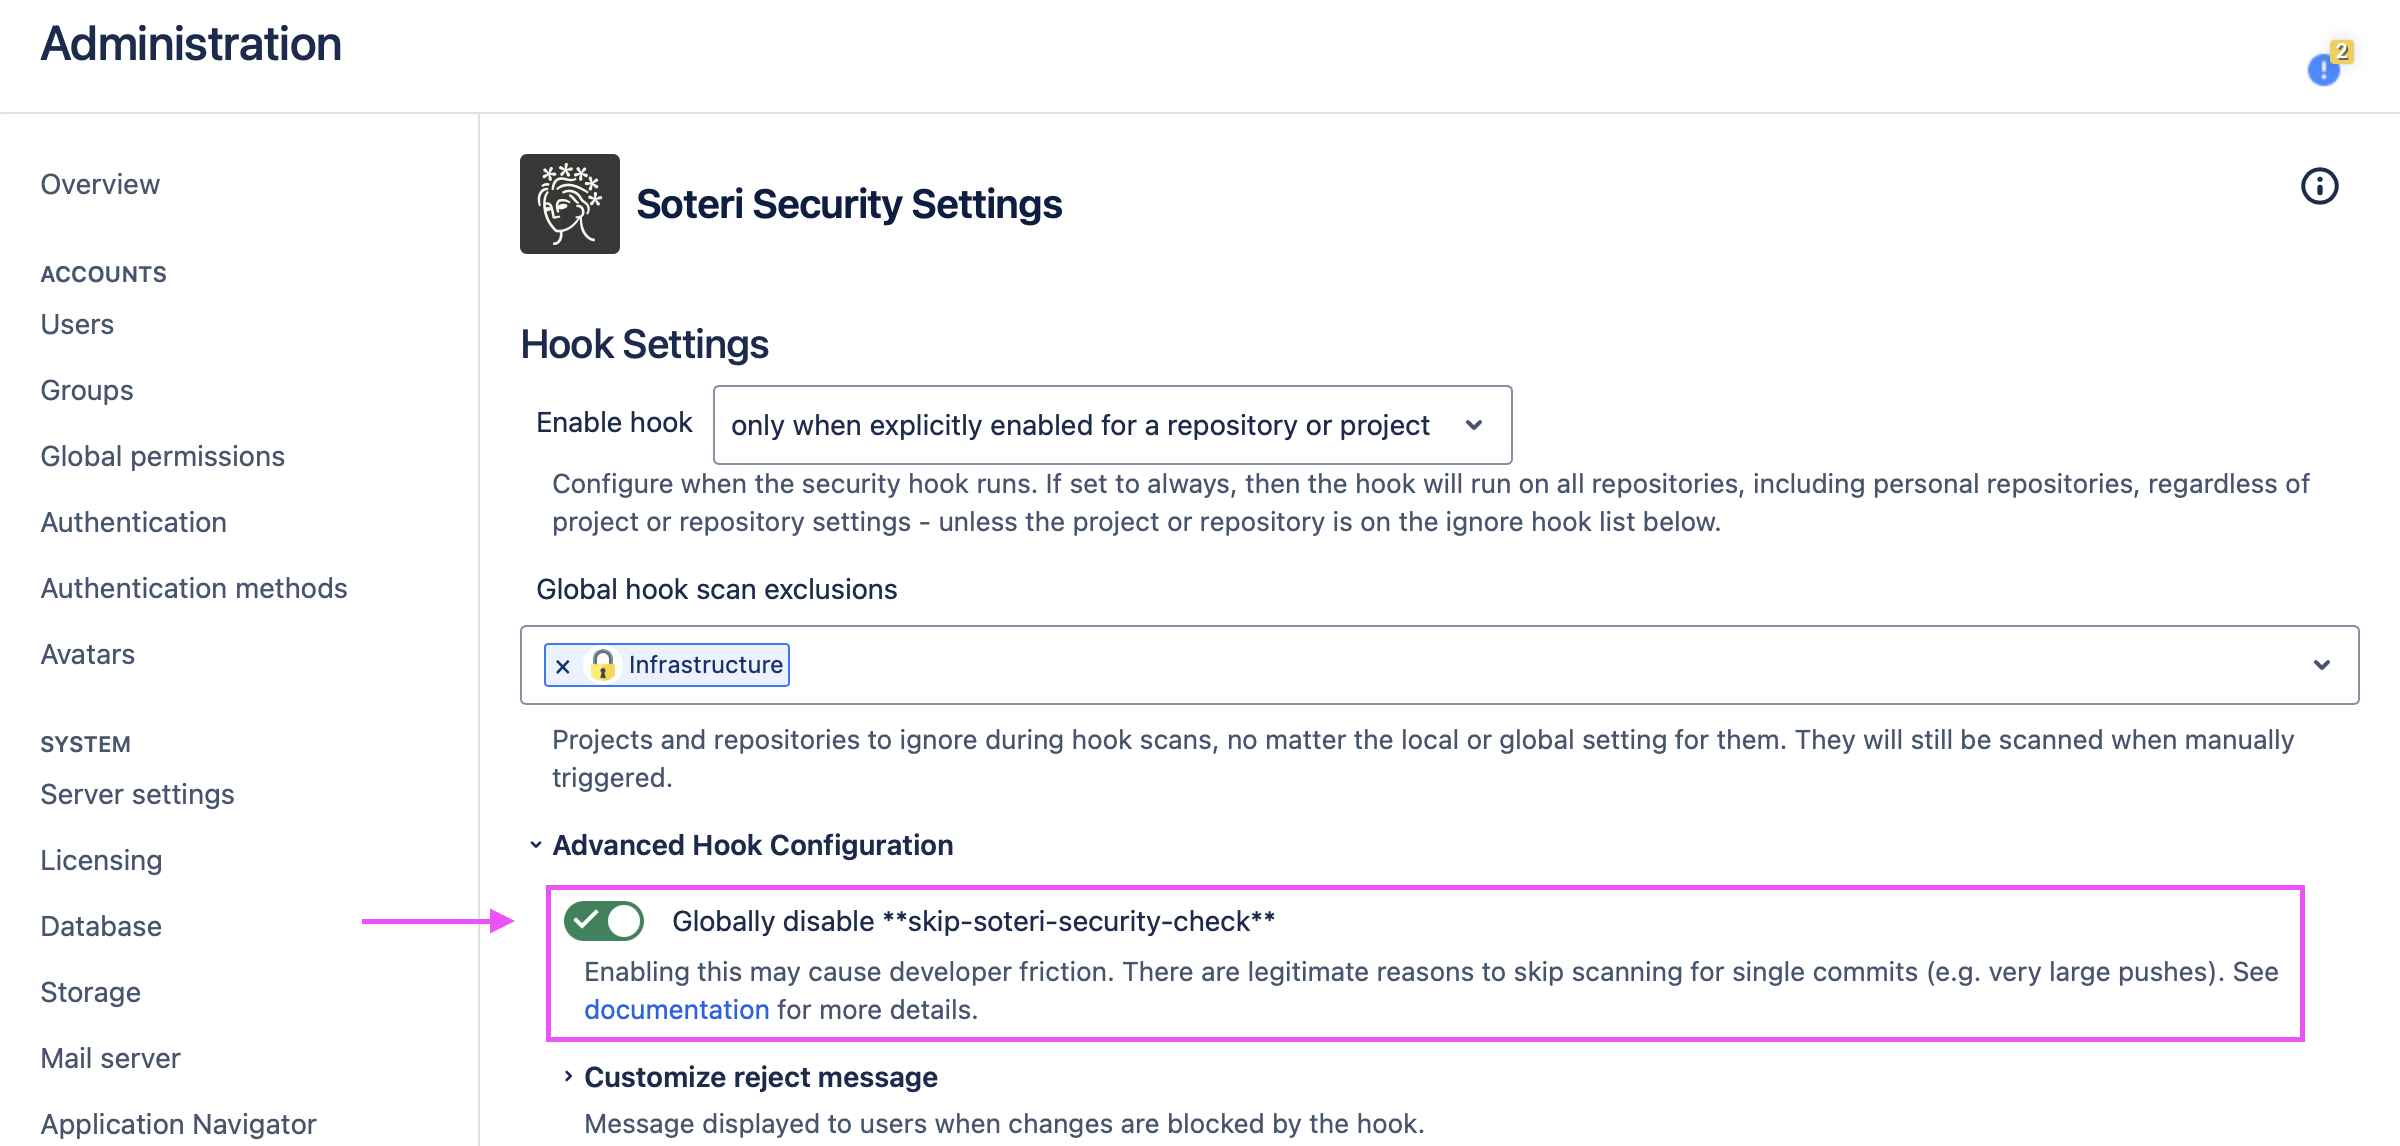This screenshot has height=1146, width=2400.
Task: Toggle Globally disable skip-soteri-security-check switch
Action: point(604,921)
